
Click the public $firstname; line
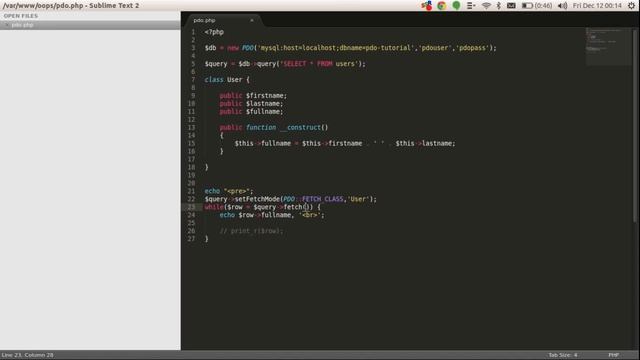tap(253, 96)
